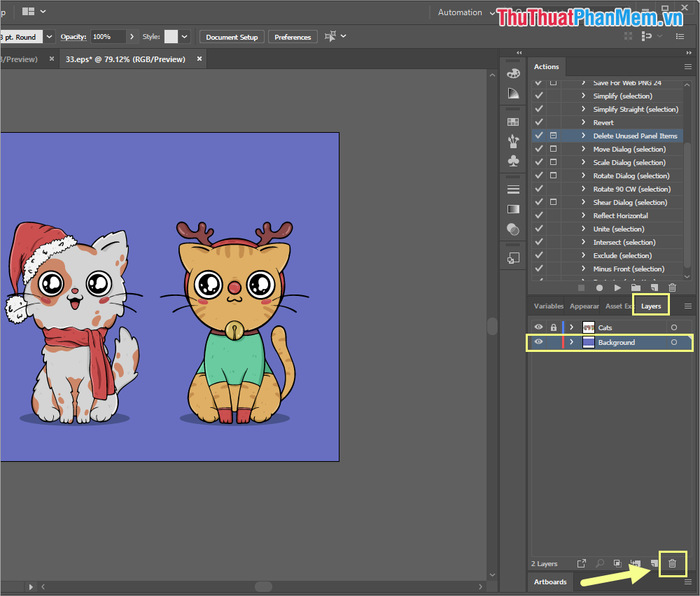Click Collect for Export icon
Image resolution: width=700 pixels, height=596 pixels.
pyautogui.click(x=581, y=563)
